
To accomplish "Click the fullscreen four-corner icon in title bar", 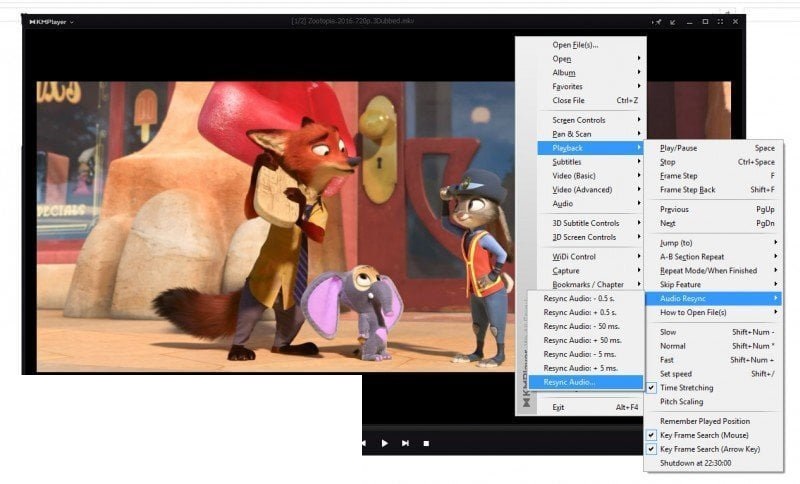I will (x=720, y=22).
